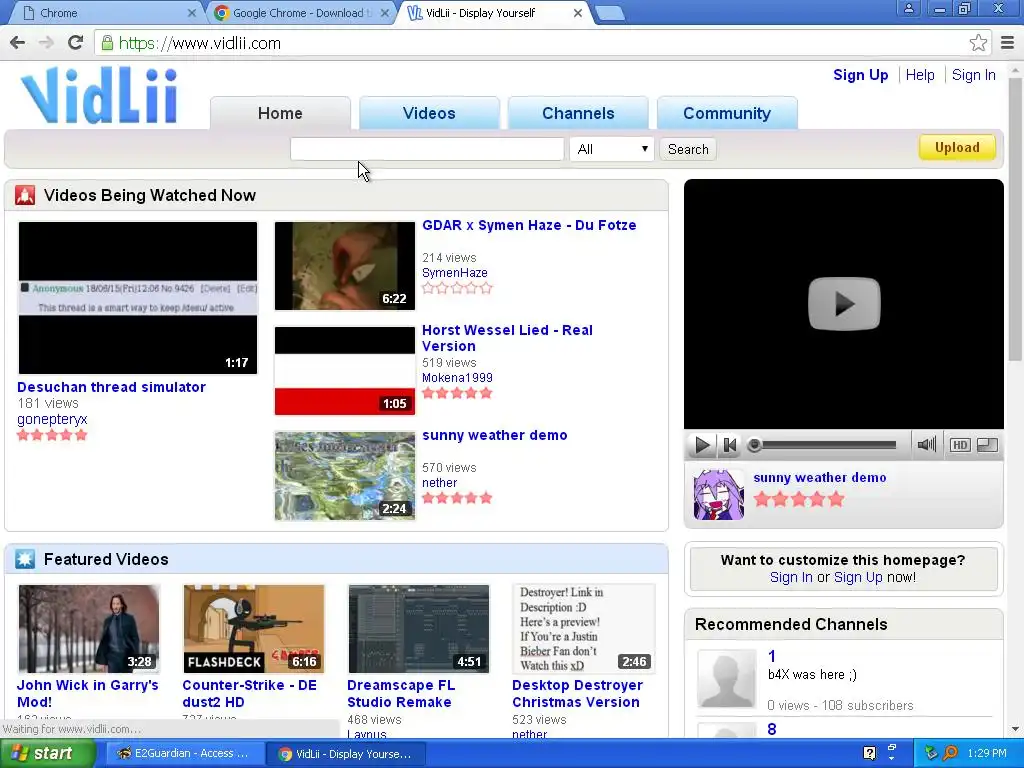Open John Wick in Garry's Mod! link
This screenshot has width=1024, height=768.
pos(88,694)
